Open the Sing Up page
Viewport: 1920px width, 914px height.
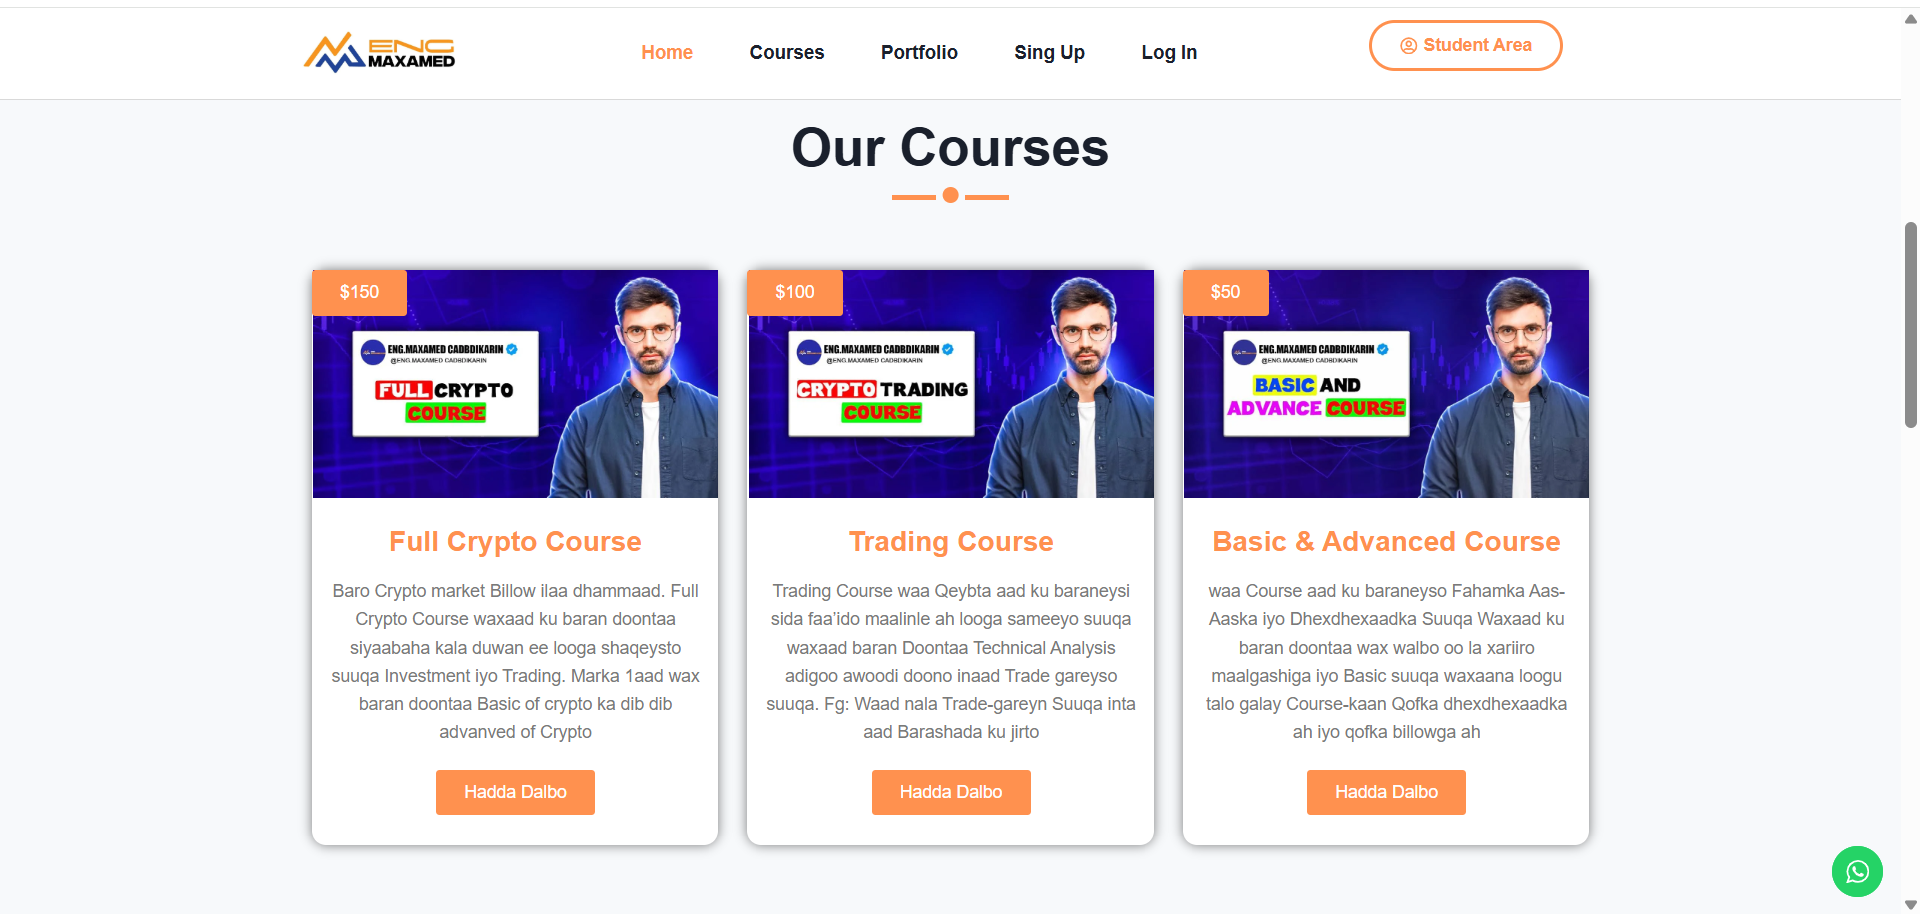tap(1049, 52)
